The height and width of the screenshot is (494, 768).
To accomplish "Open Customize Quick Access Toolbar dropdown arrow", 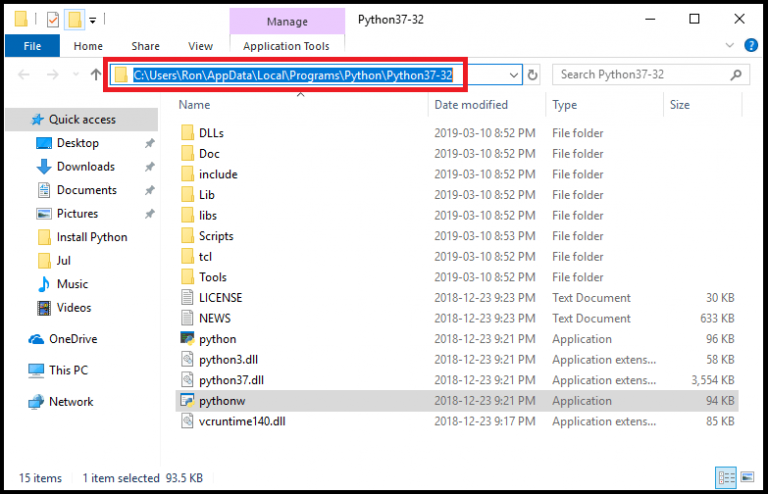I will click(93, 21).
